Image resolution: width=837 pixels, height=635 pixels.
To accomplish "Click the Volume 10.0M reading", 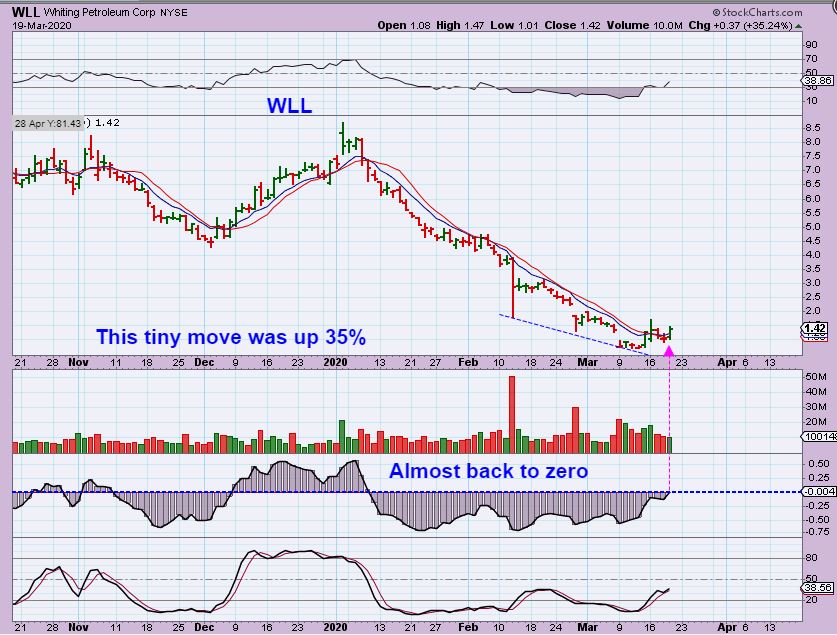I will (x=644, y=25).
